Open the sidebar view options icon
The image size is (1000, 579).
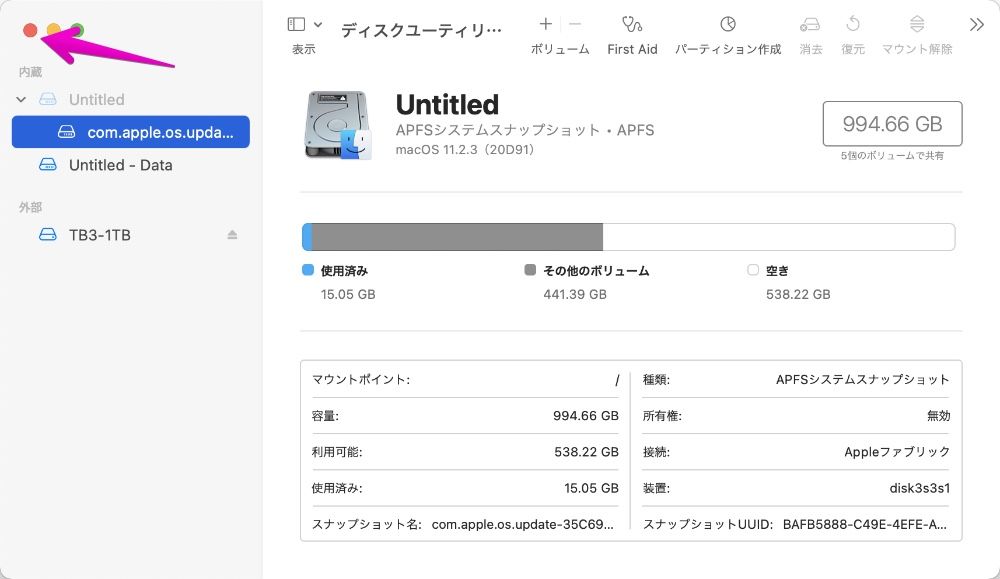(296, 24)
